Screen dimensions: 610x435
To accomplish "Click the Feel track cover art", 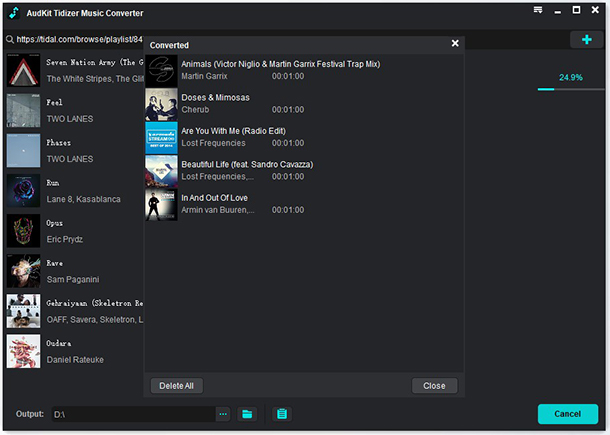I will 23,110.
